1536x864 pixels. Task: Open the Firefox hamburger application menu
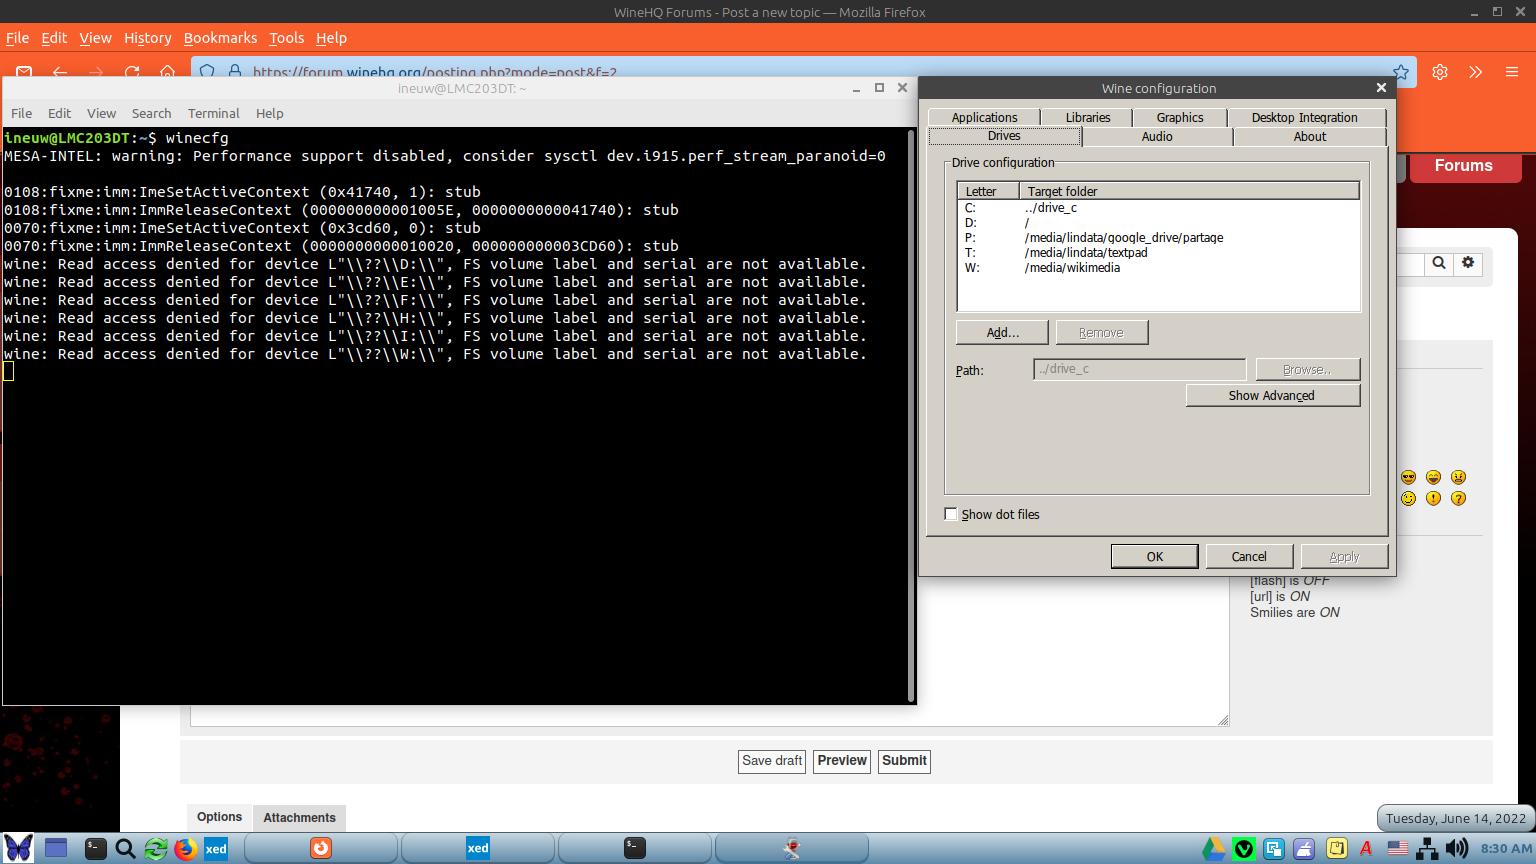pyautogui.click(x=1512, y=72)
